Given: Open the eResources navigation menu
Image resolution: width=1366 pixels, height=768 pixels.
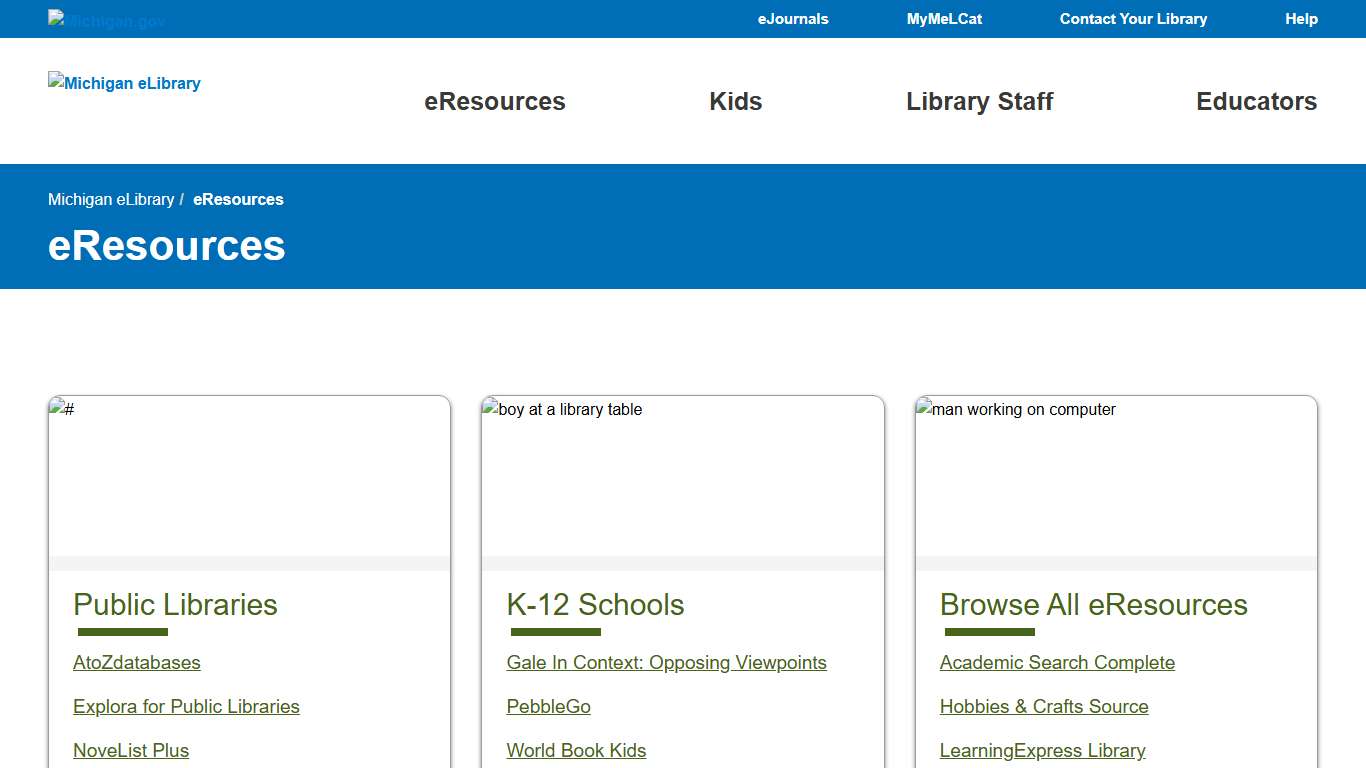Looking at the screenshot, I should (x=494, y=101).
